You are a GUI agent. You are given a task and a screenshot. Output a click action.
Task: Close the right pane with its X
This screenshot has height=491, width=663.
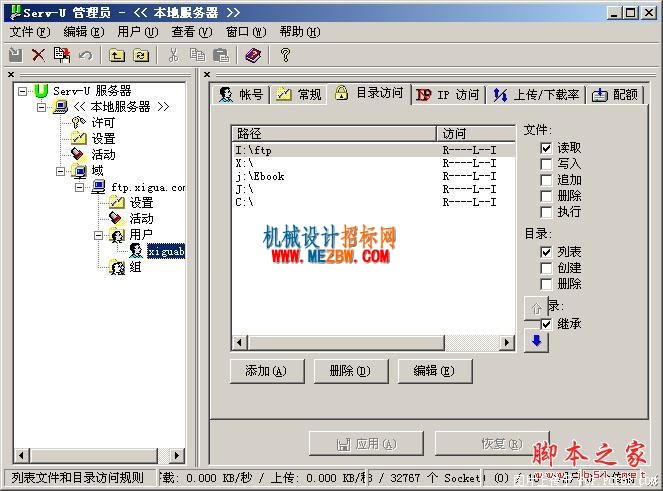pyautogui.click(x=207, y=74)
